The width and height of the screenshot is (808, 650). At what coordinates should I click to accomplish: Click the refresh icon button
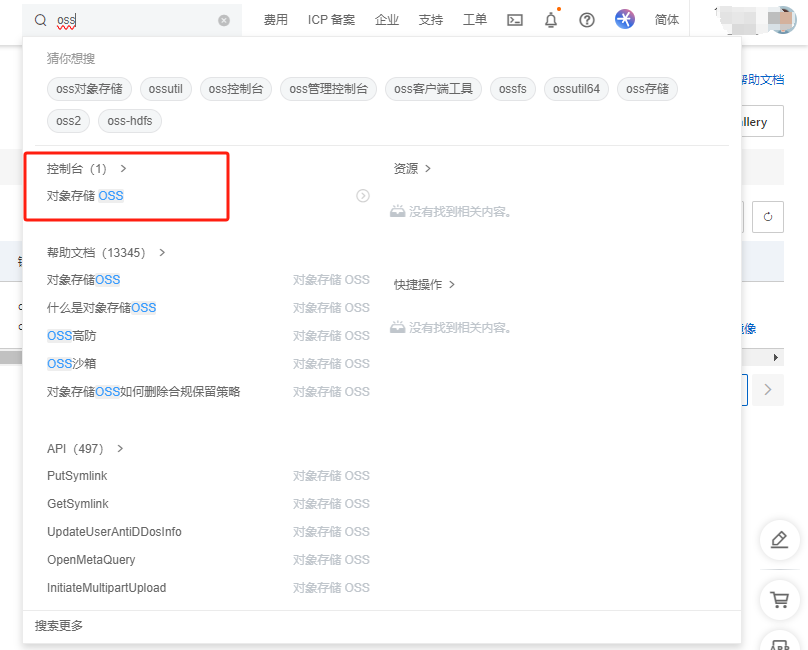(x=768, y=217)
